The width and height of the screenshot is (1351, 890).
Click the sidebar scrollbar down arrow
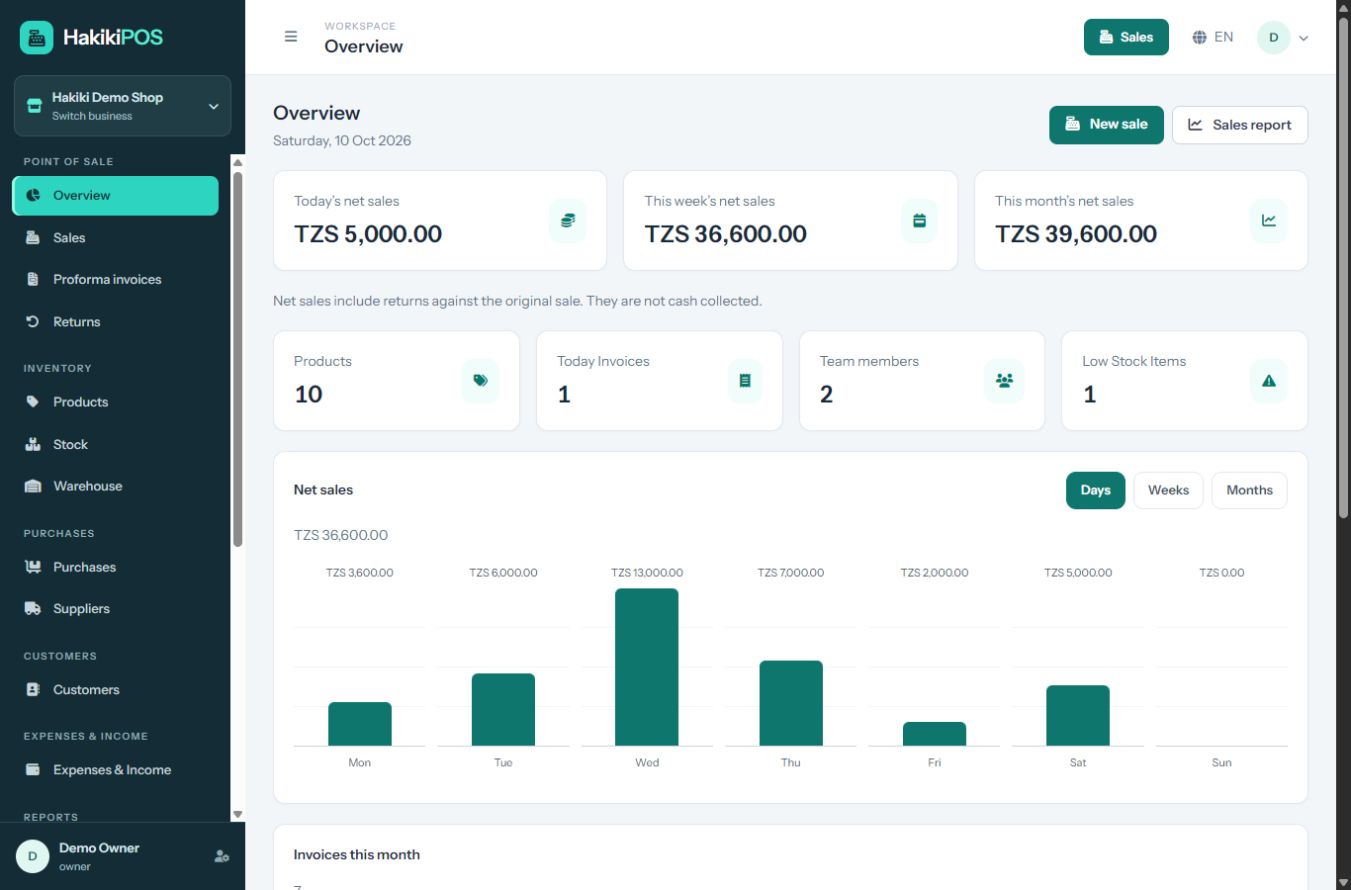[x=238, y=815]
